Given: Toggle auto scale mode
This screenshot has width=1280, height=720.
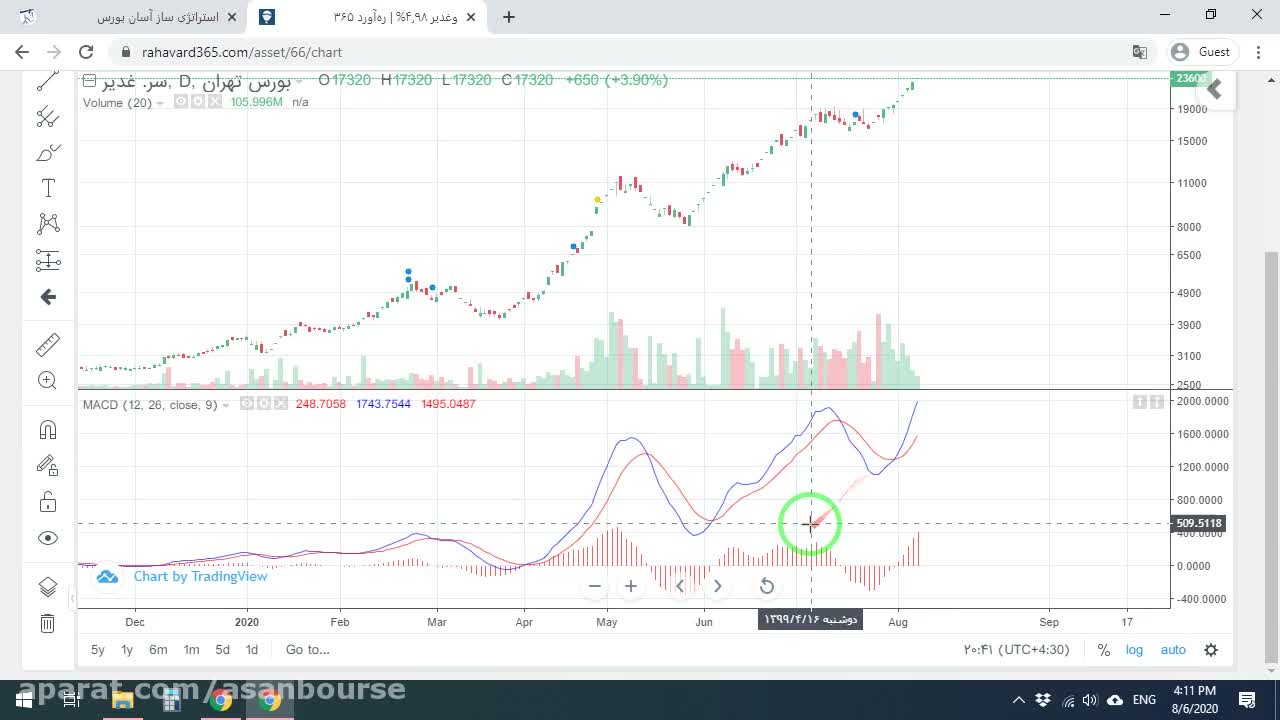Looking at the screenshot, I should coord(1173,650).
